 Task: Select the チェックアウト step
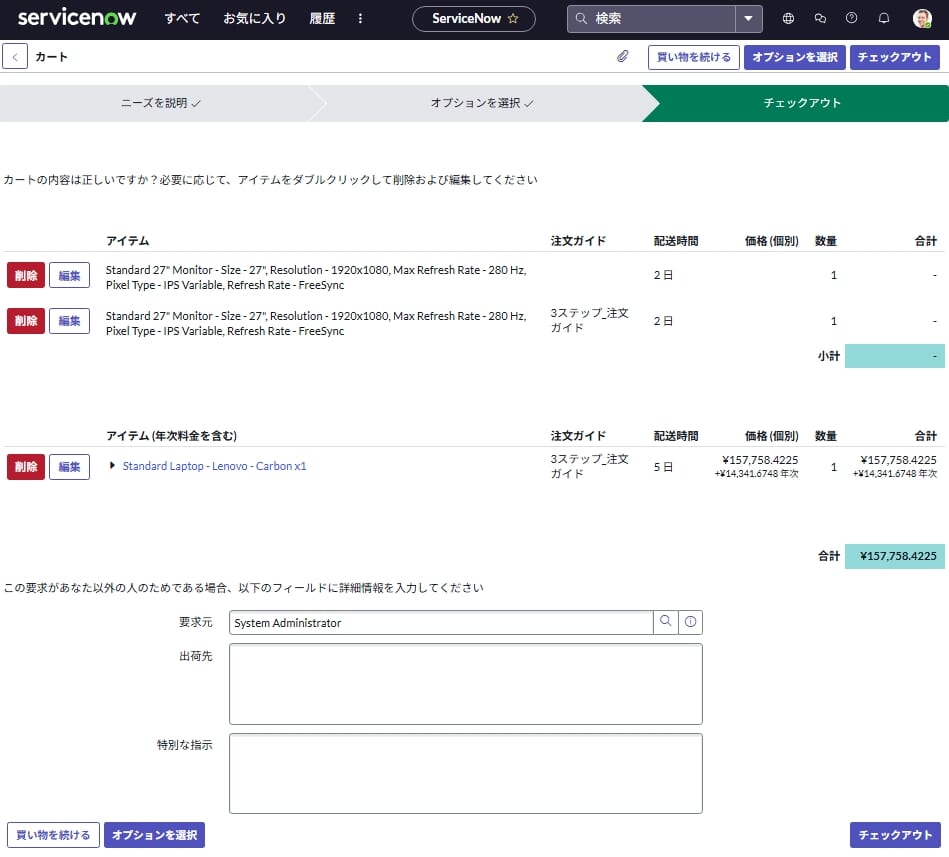[x=801, y=103]
